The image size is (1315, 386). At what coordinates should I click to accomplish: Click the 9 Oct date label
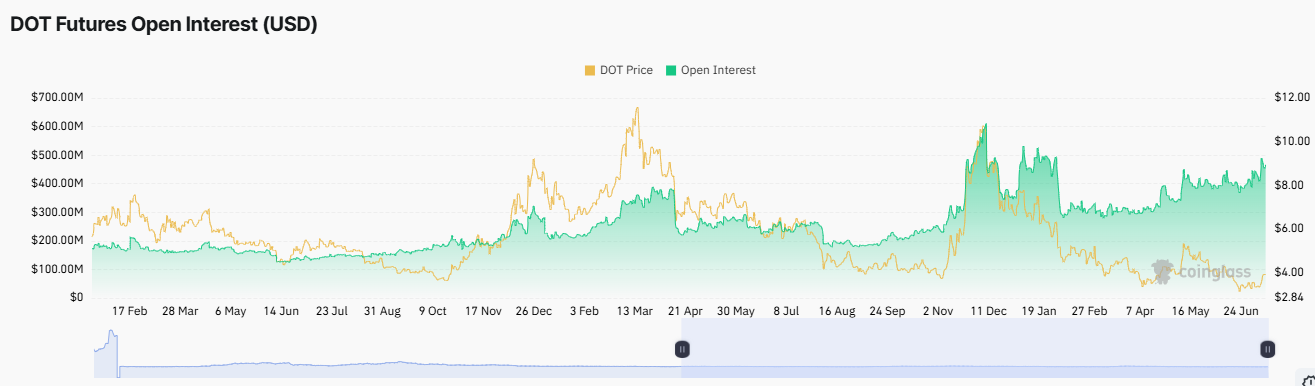(433, 312)
